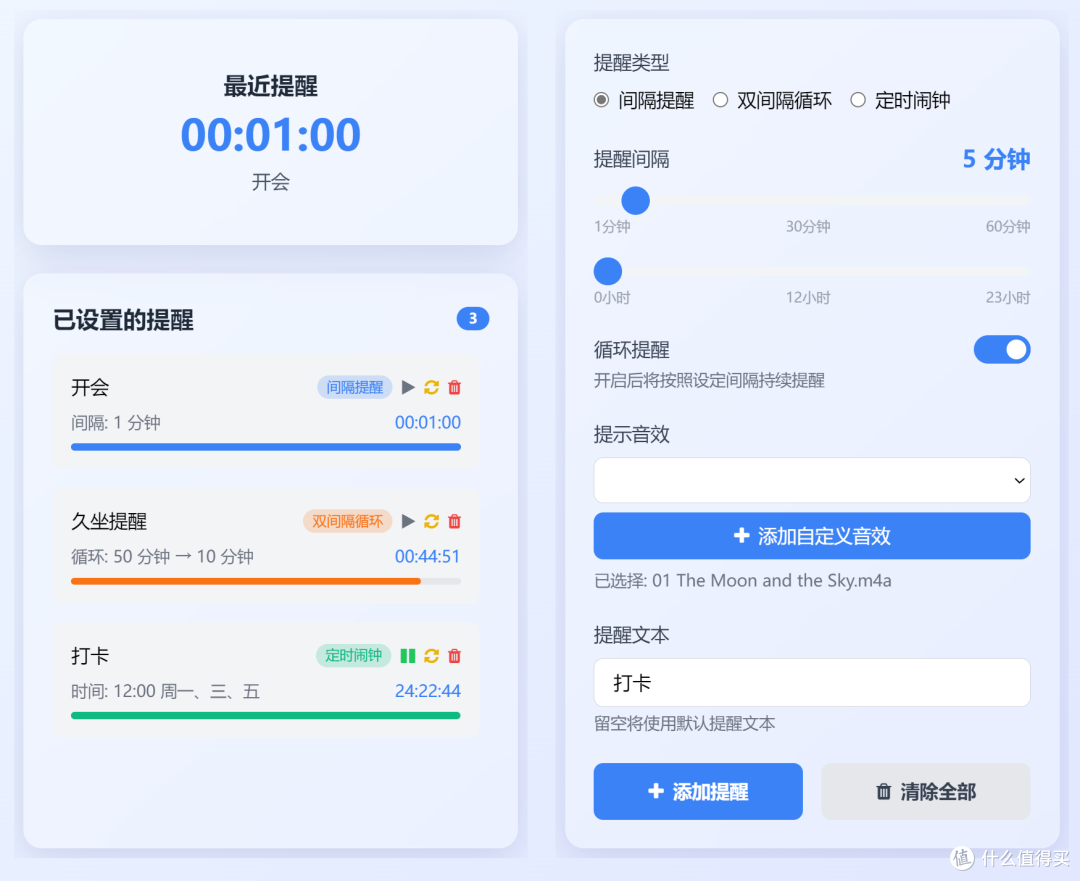Click 添加自定义音效 button

812,536
